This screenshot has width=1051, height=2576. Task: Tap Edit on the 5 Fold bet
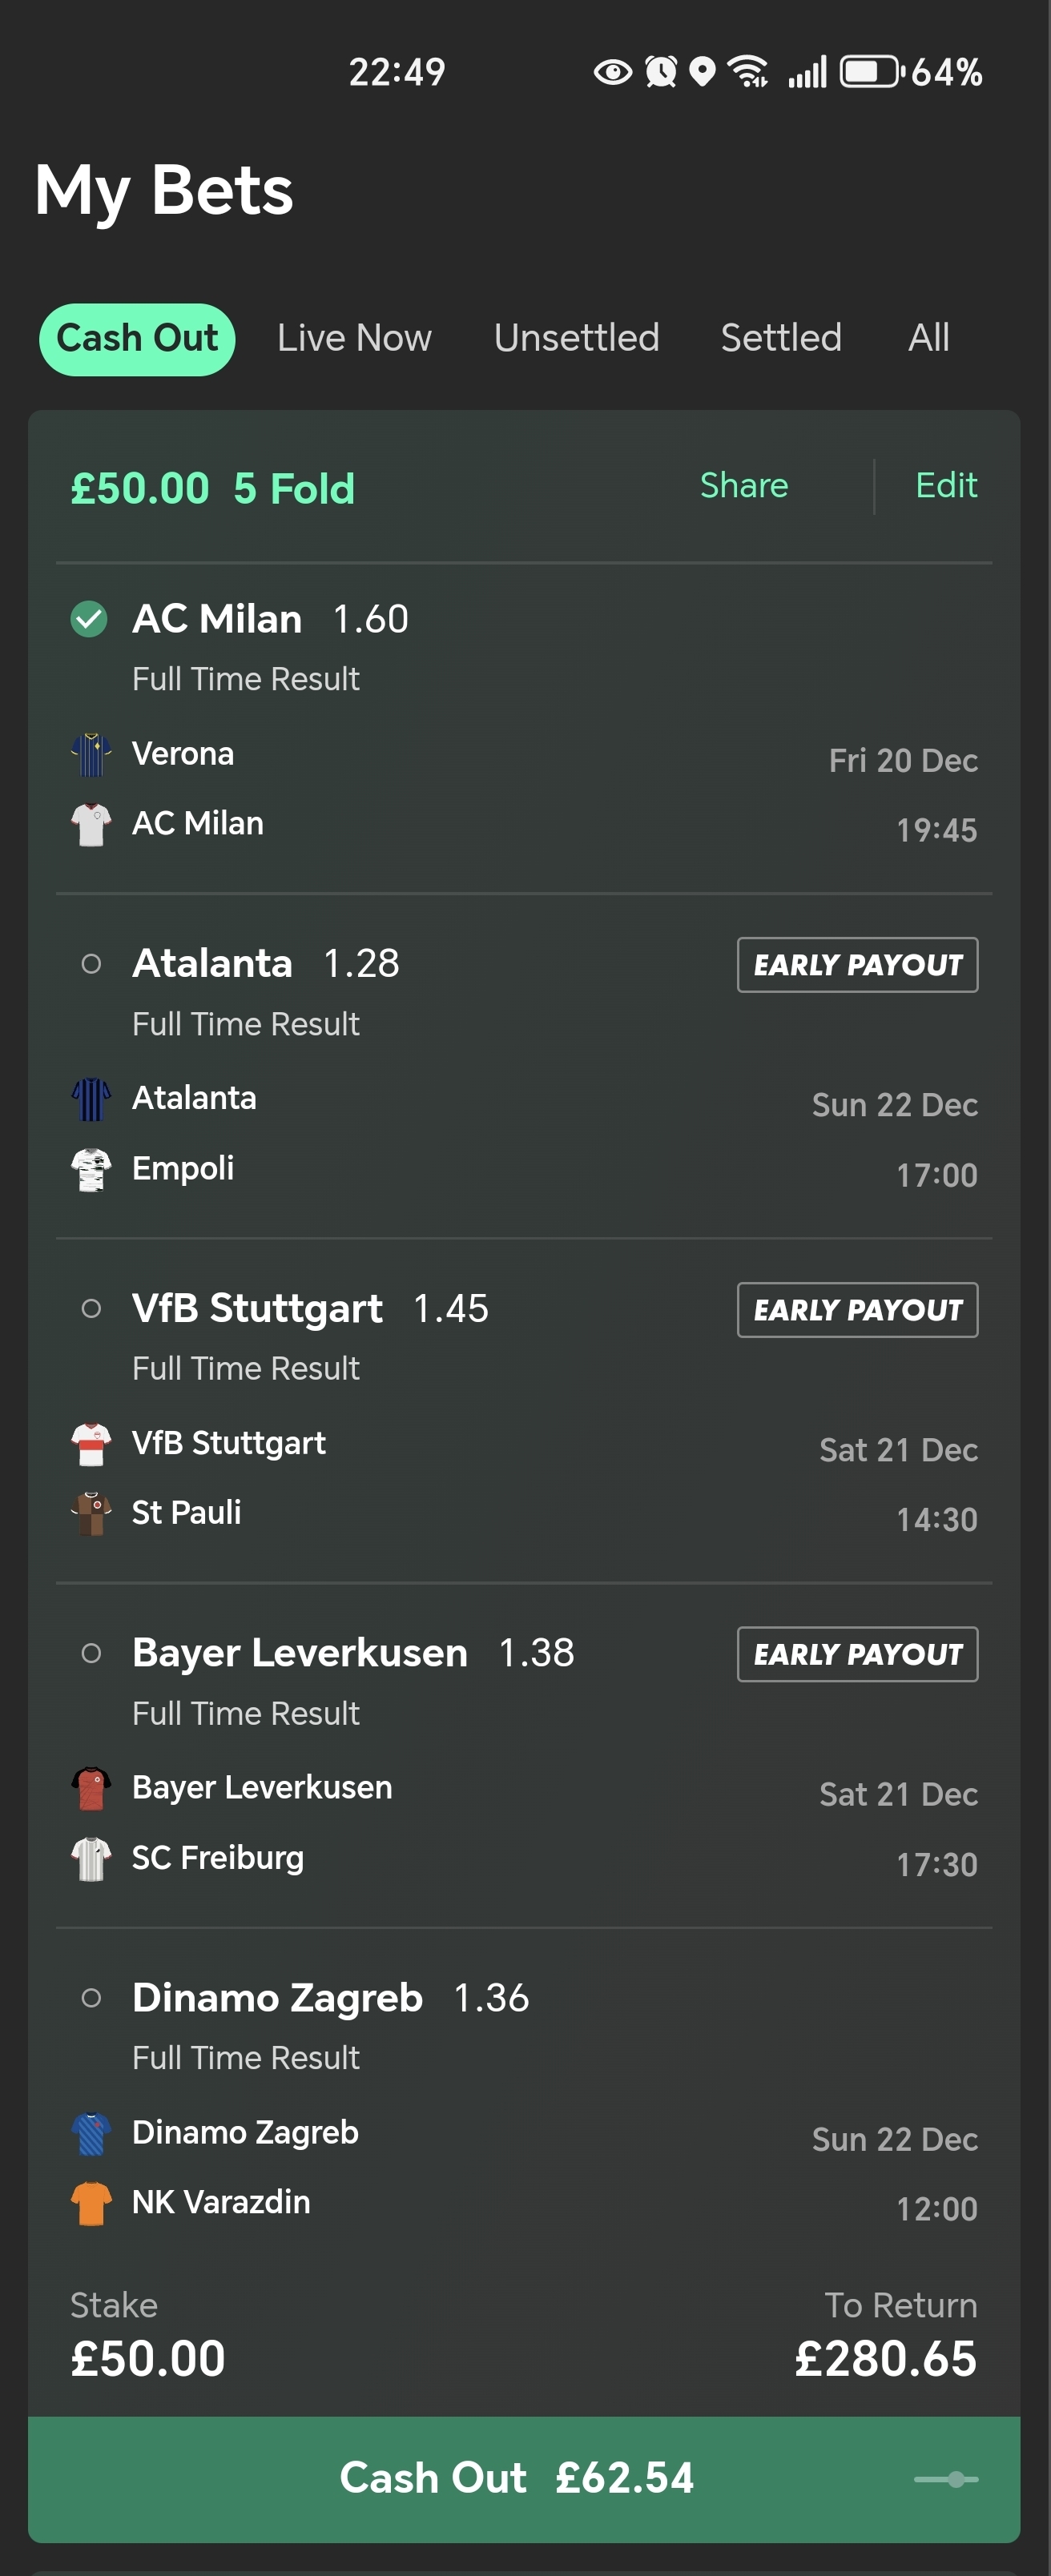pos(946,486)
